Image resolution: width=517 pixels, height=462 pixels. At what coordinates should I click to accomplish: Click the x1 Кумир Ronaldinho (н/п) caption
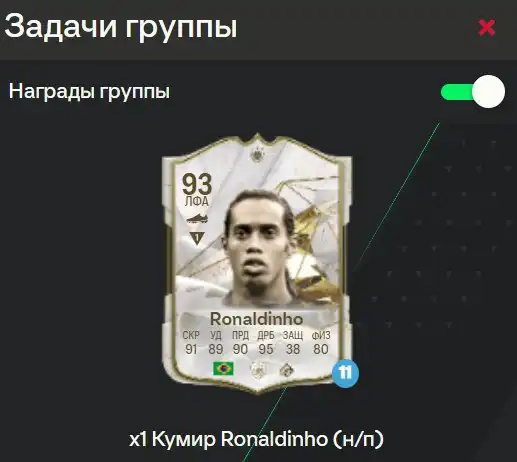[x=256, y=439]
